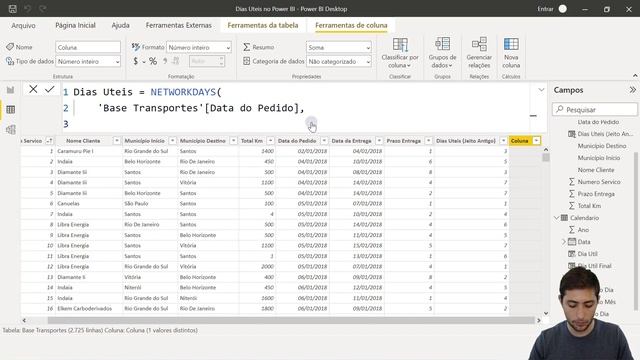Screen dimensions: 640x360
Task: Expand the Data hierarchy in Campos
Action: click(564, 242)
